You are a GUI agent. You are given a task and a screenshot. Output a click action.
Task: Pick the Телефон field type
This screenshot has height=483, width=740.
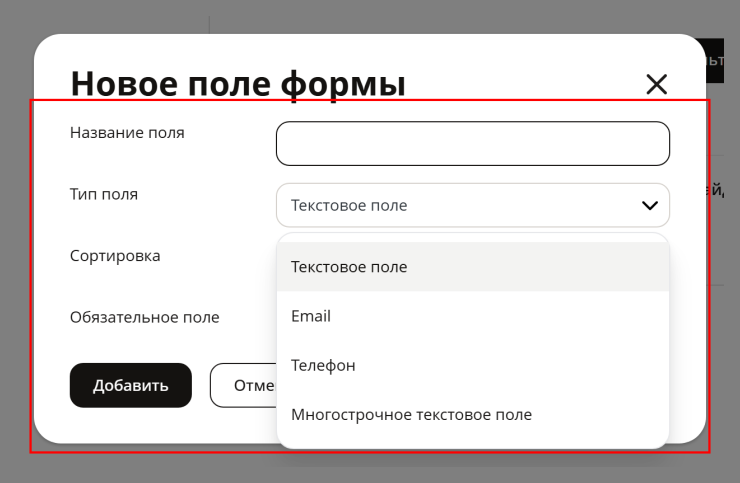pos(472,365)
